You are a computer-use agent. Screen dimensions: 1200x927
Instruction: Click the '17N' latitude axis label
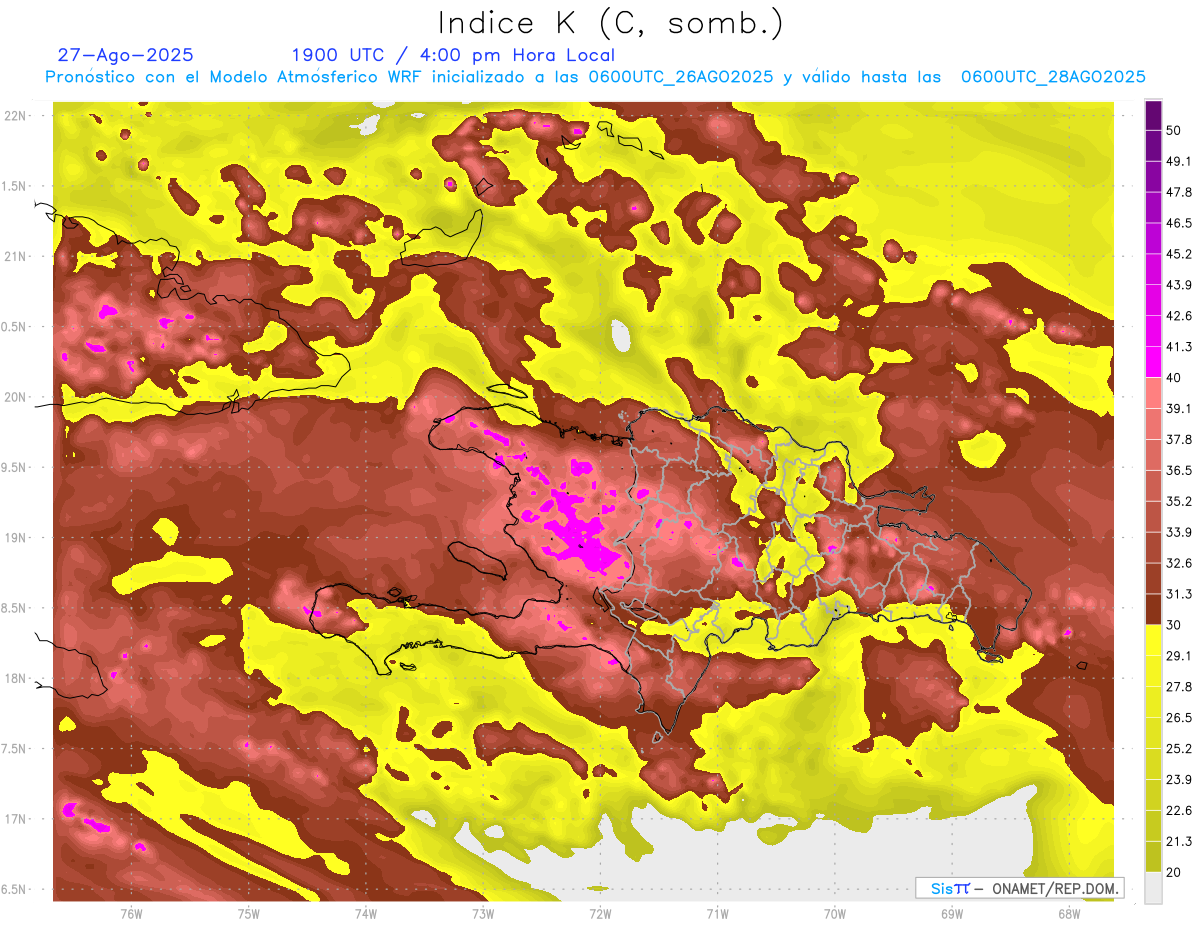[x=16, y=819]
